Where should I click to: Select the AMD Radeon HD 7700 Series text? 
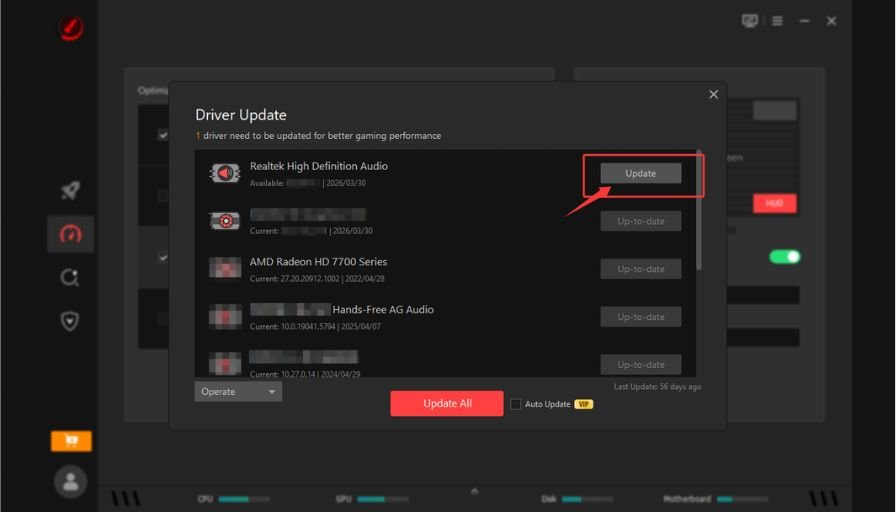[x=318, y=262]
